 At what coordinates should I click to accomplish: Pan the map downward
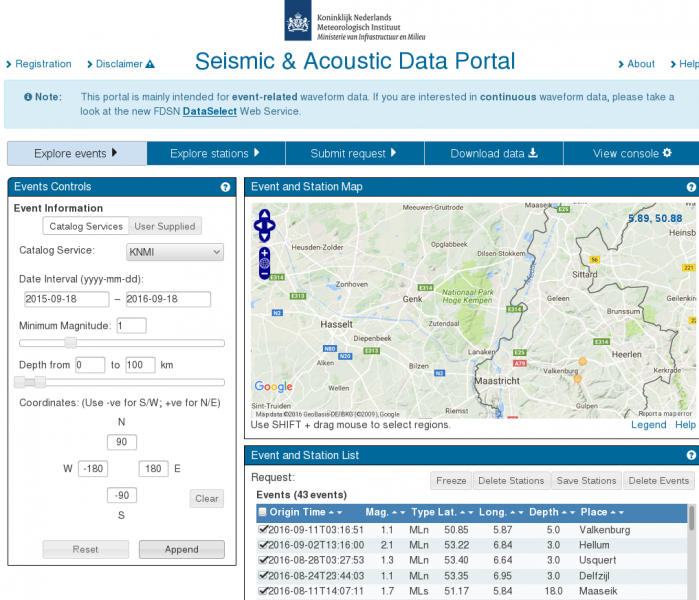(x=264, y=237)
